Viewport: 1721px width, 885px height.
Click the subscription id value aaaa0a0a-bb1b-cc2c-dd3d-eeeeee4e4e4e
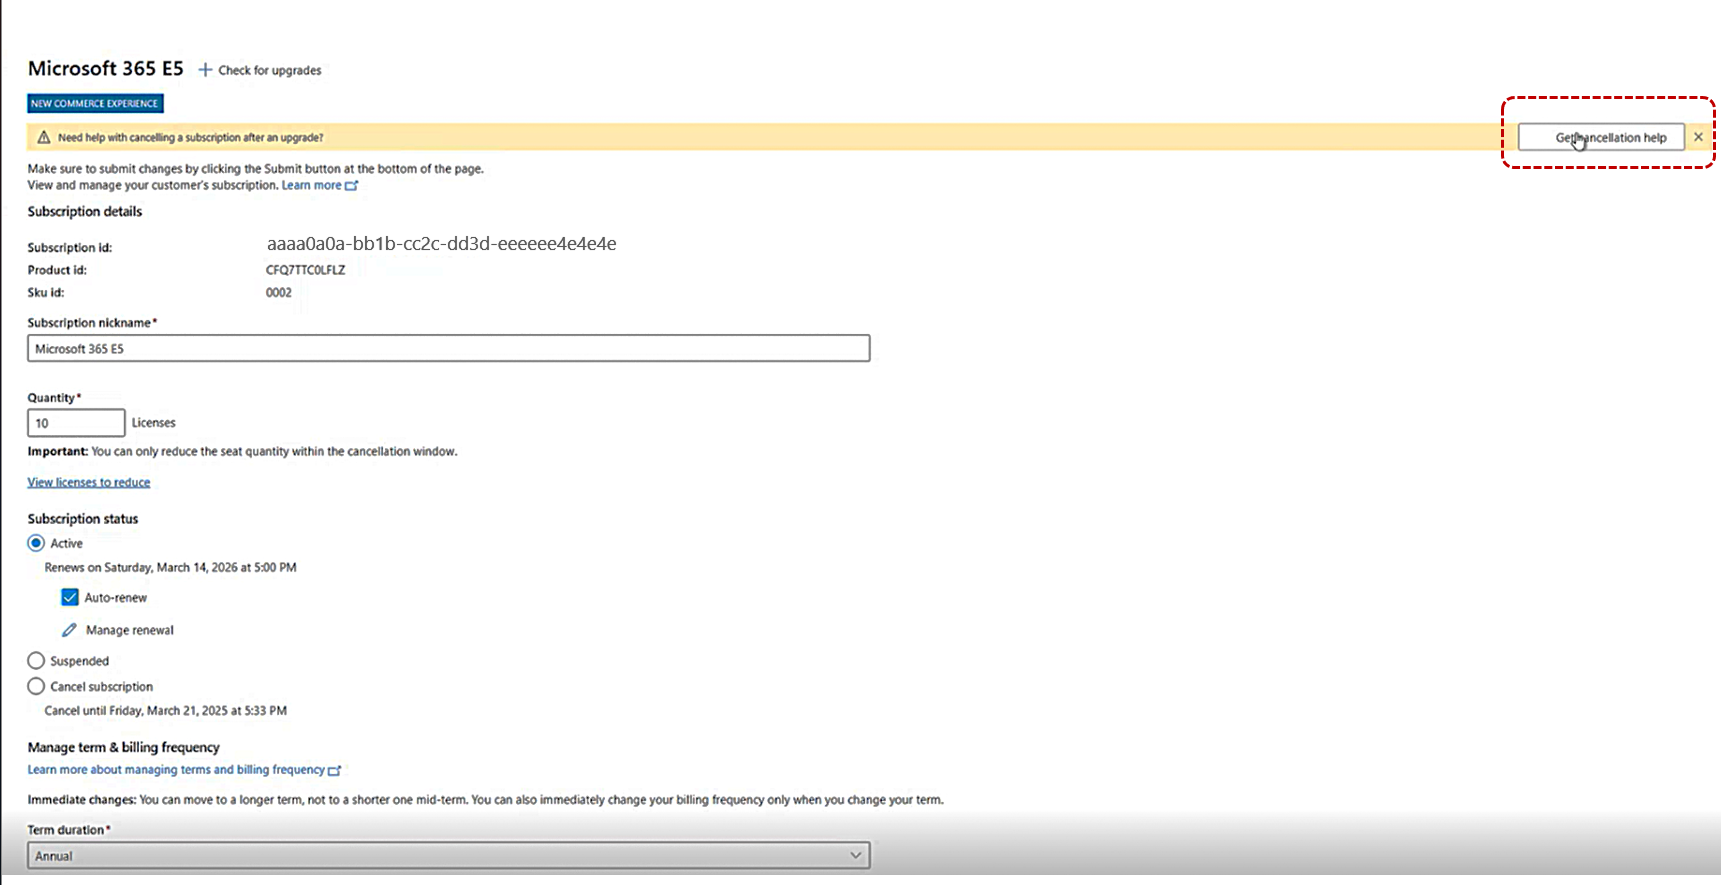click(441, 244)
